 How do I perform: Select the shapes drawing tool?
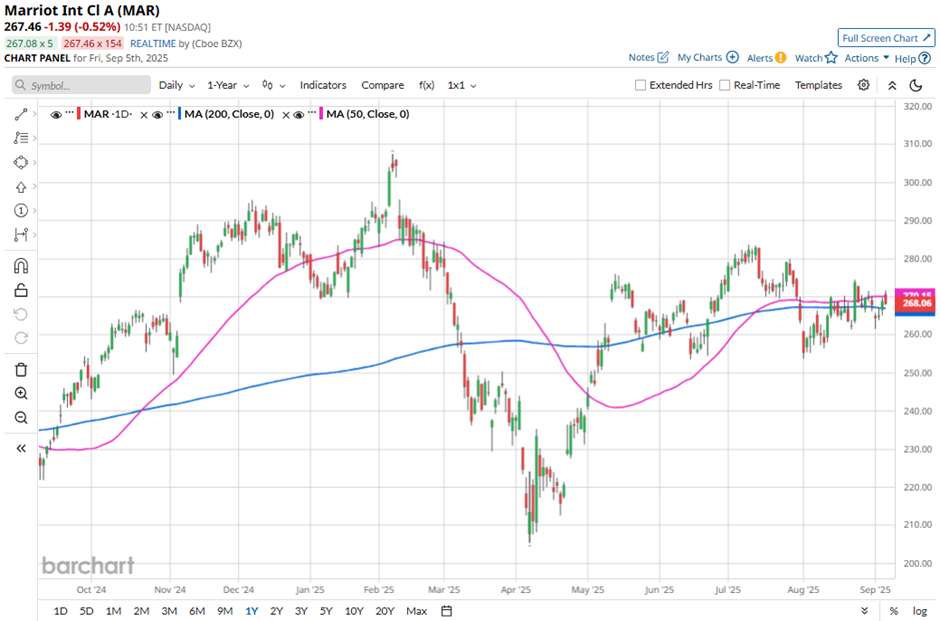(x=21, y=162)
